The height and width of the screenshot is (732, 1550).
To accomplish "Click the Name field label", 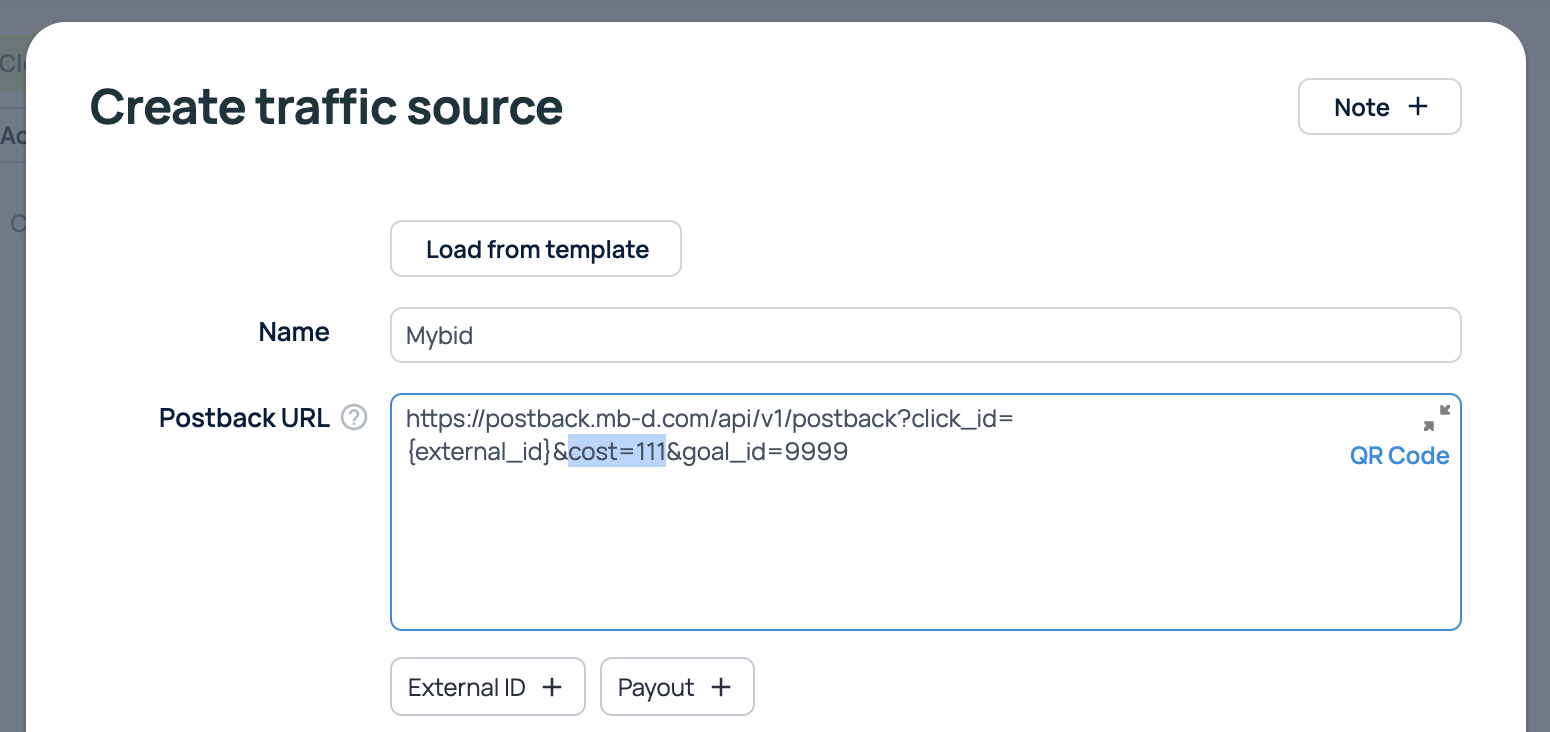I will (294, 332).
